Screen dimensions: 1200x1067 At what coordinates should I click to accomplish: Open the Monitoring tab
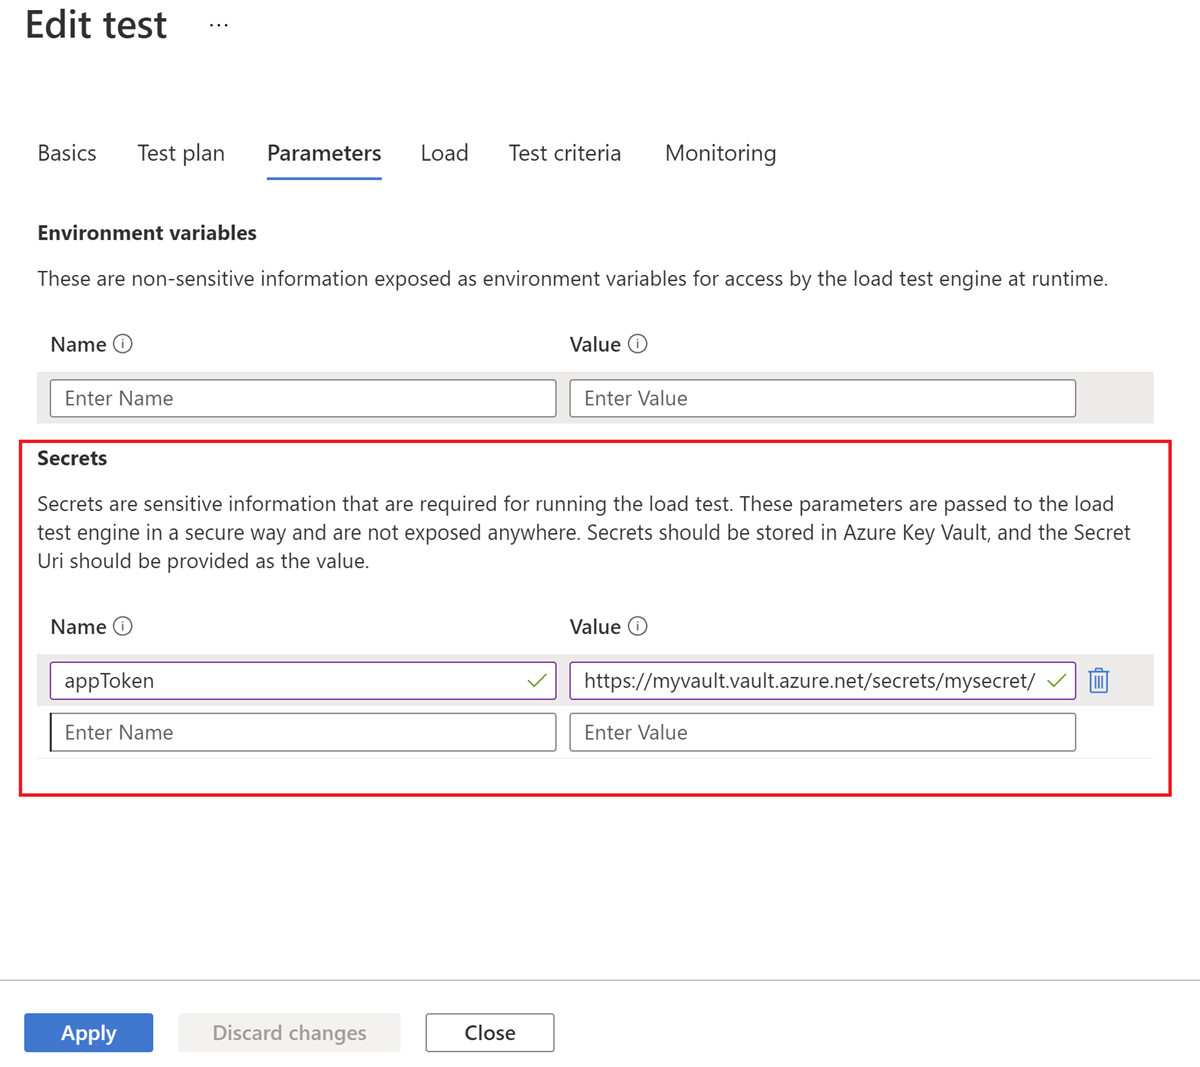pyautogui.click(x=720, y=153)
